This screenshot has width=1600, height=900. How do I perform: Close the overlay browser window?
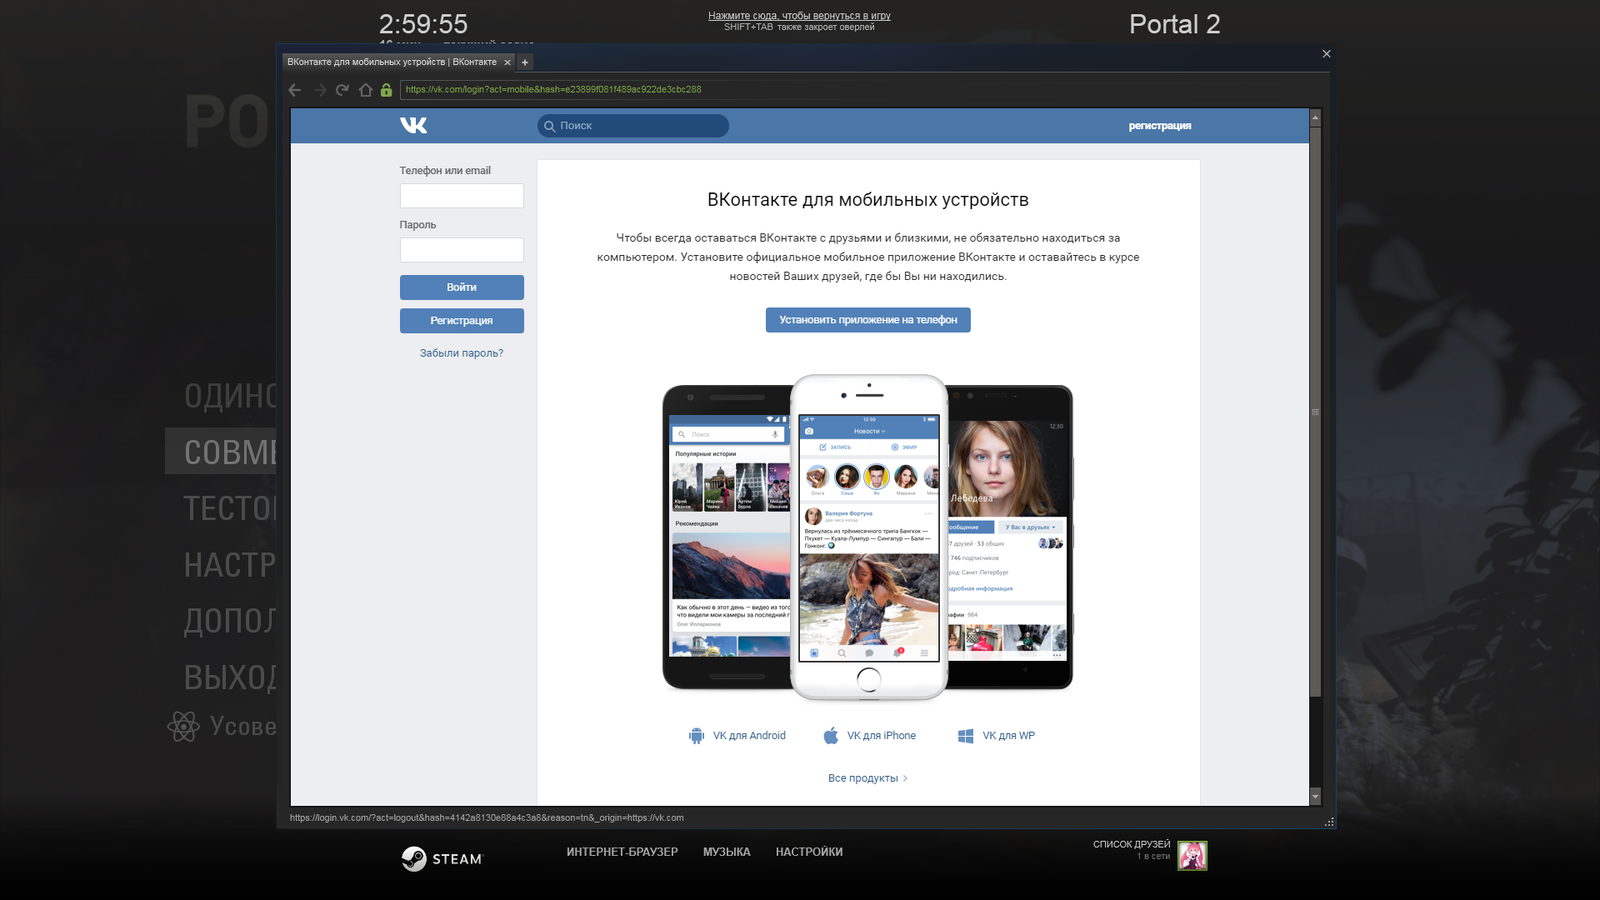tap(1326, 54)
